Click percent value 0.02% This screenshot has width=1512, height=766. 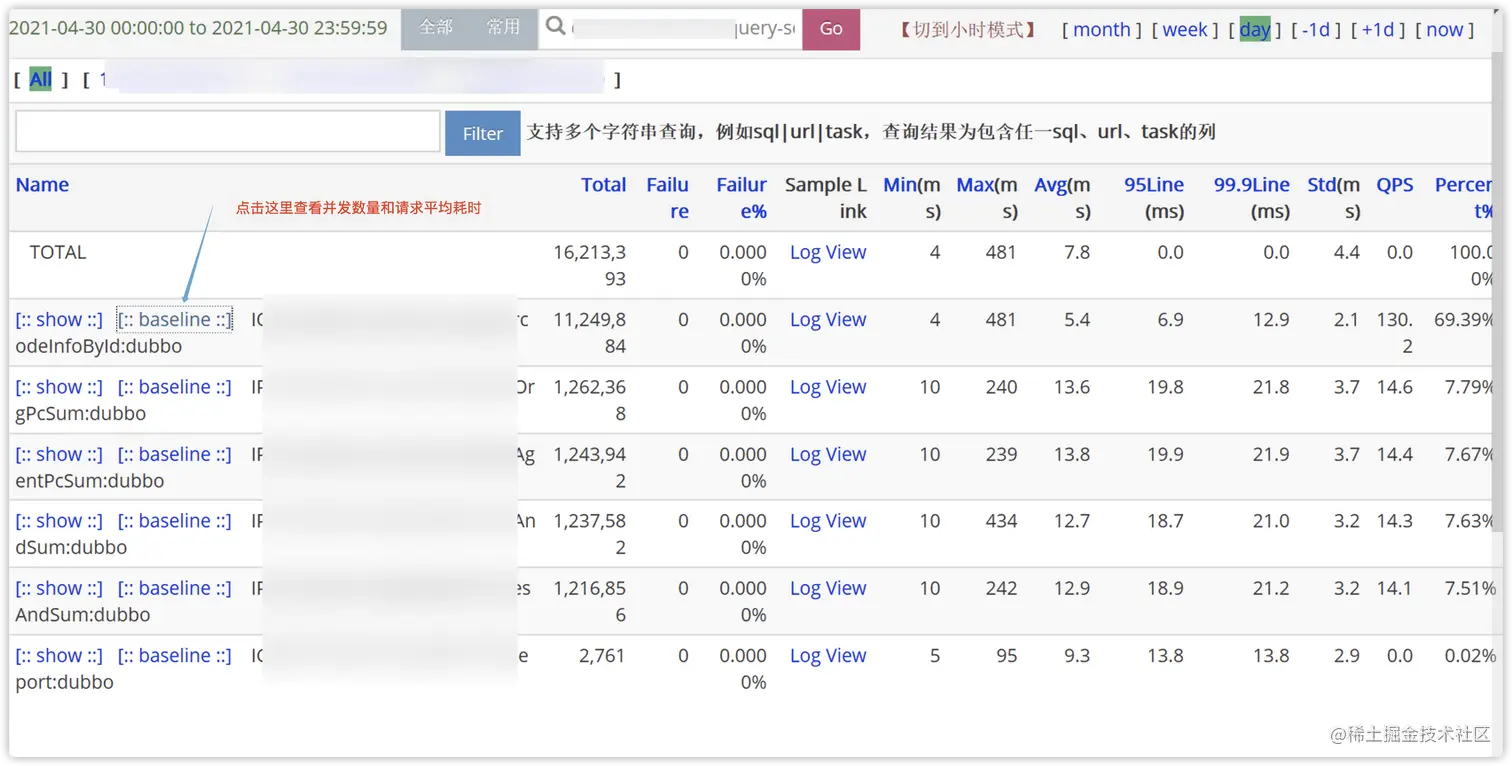[1470, 656]
